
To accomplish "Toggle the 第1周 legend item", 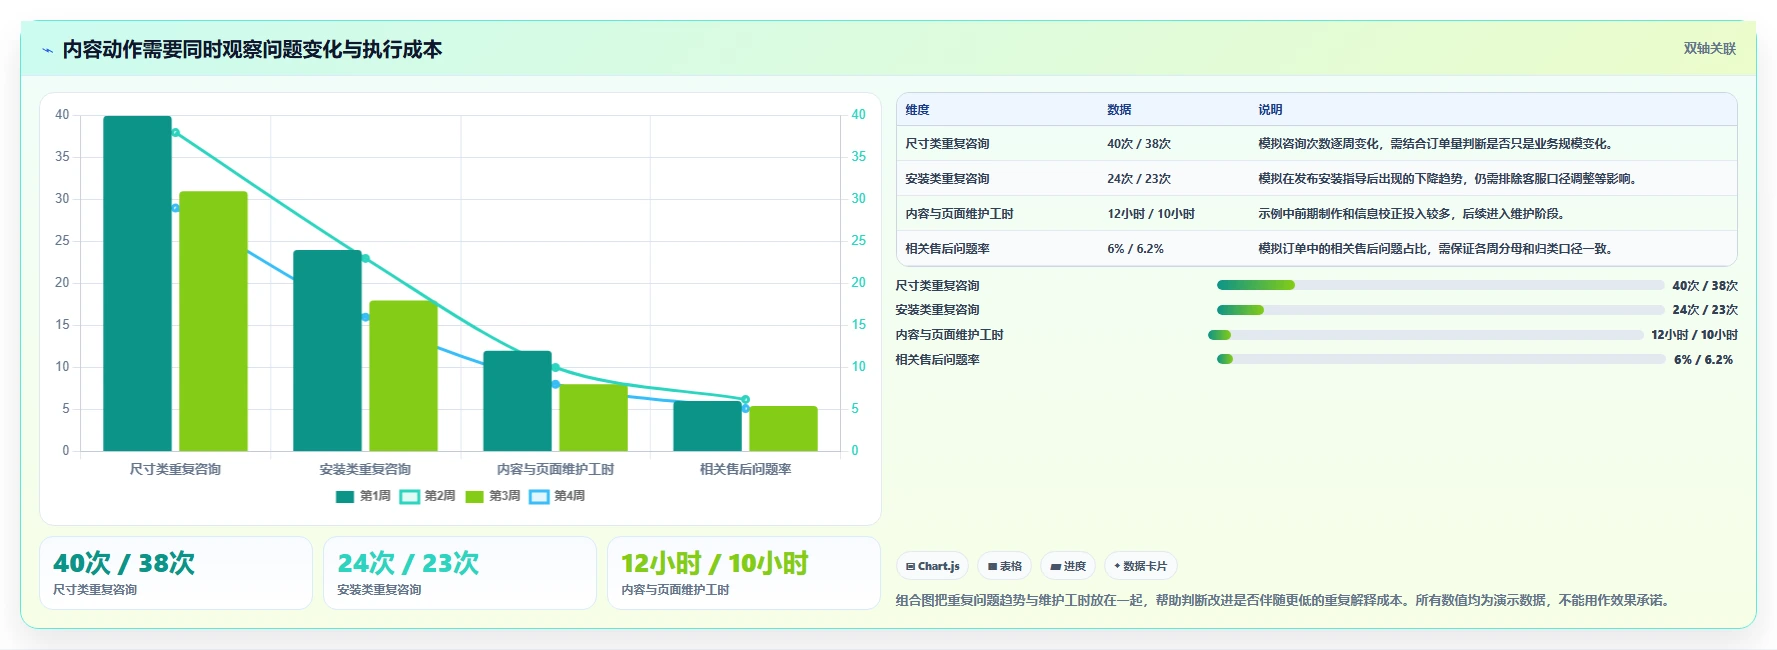I will coord(363,496).
